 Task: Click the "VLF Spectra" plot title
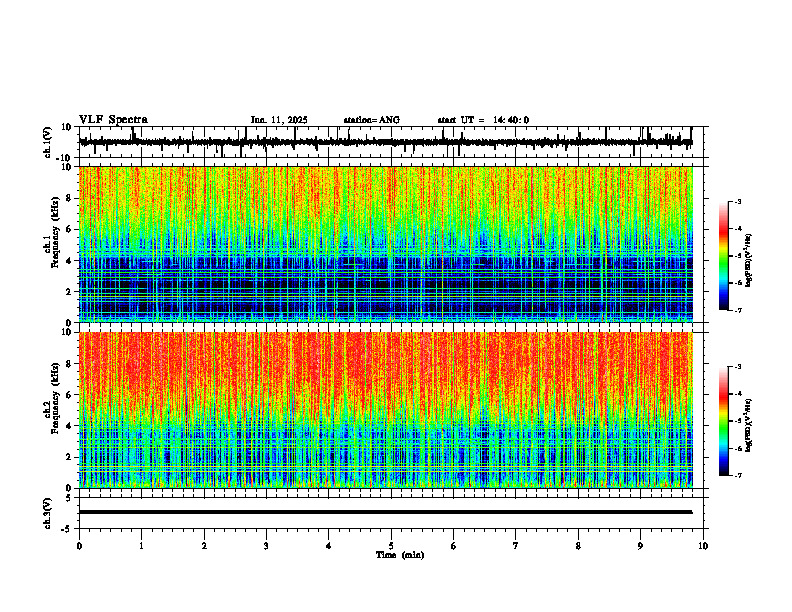[113, 120]
